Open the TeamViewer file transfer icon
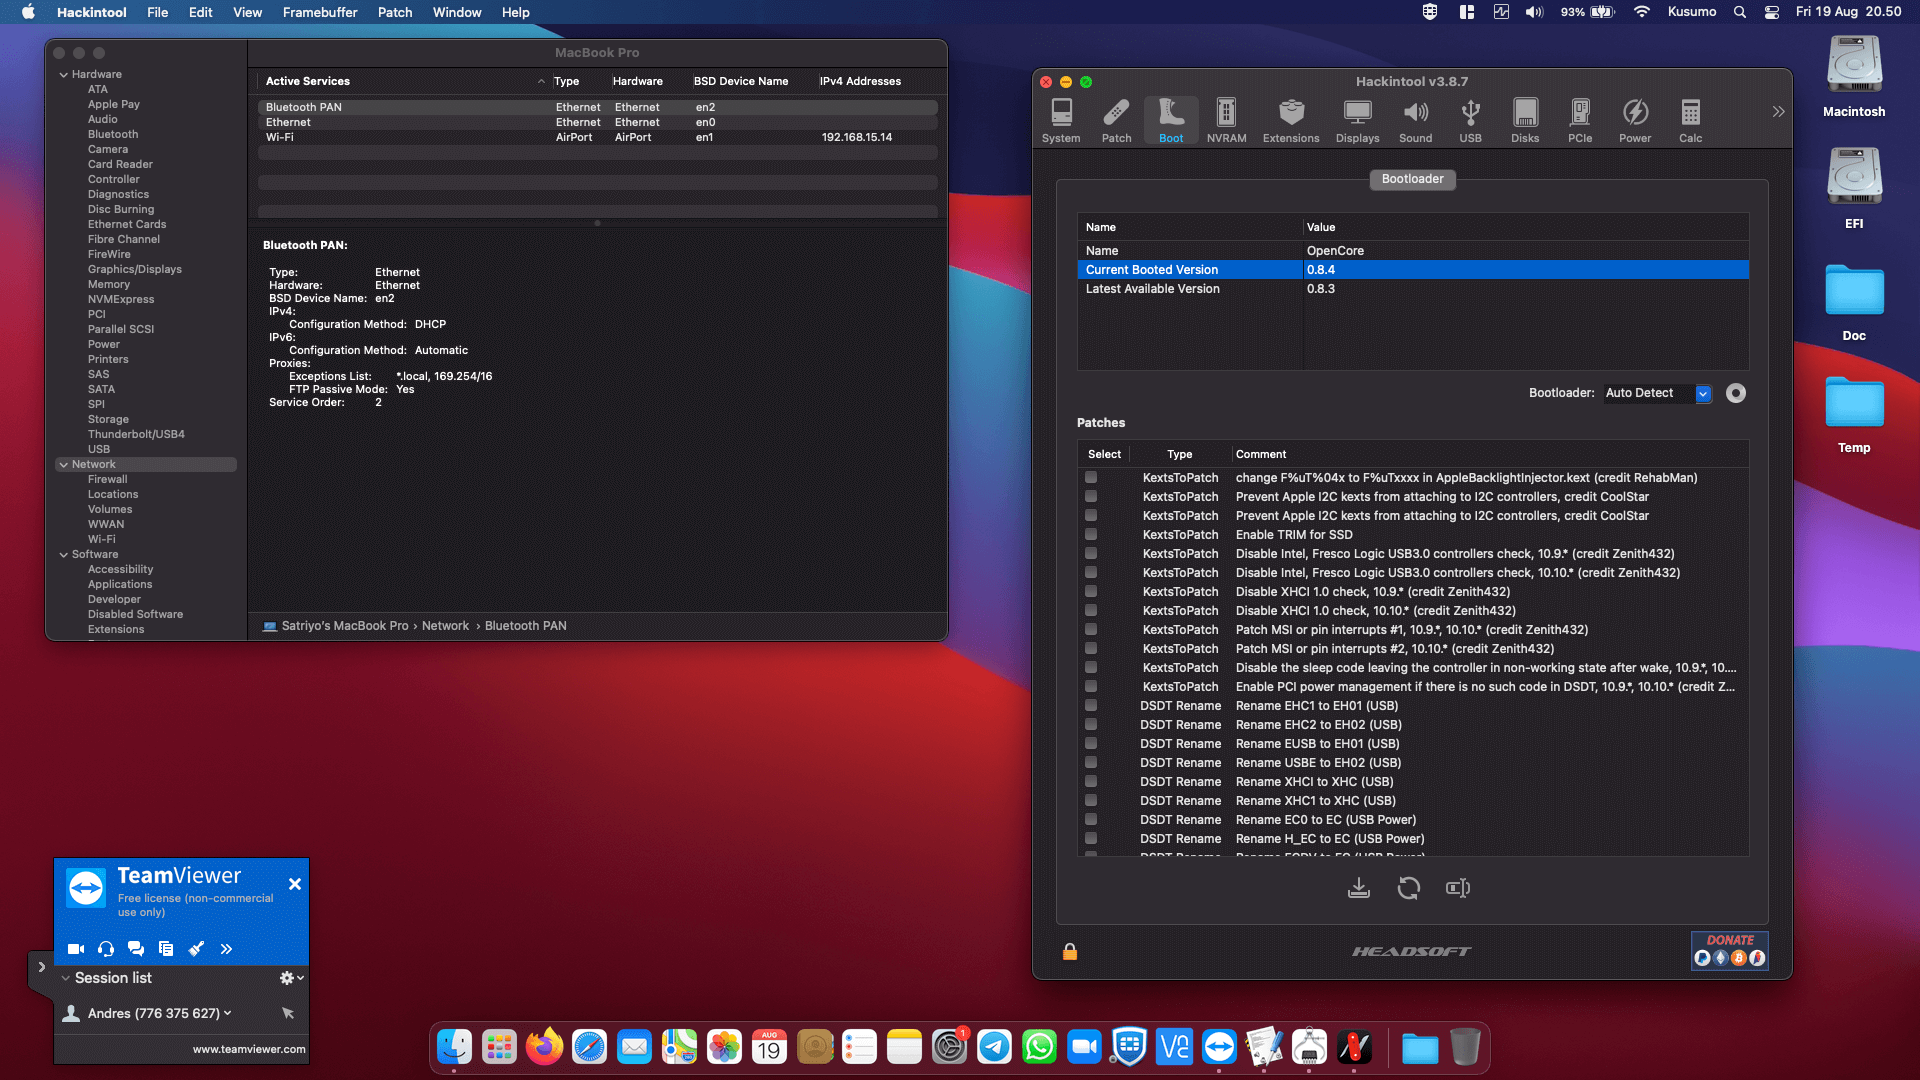 pos(166,949)
